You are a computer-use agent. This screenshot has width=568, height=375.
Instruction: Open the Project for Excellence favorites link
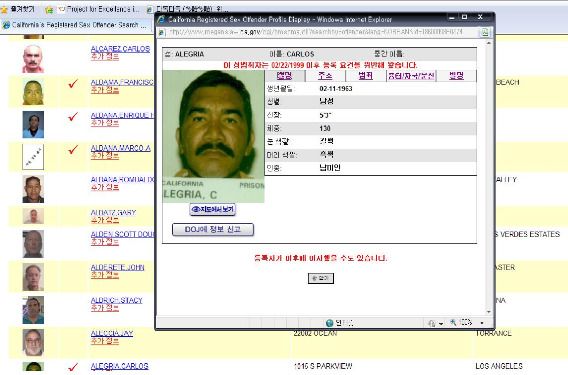99,9
